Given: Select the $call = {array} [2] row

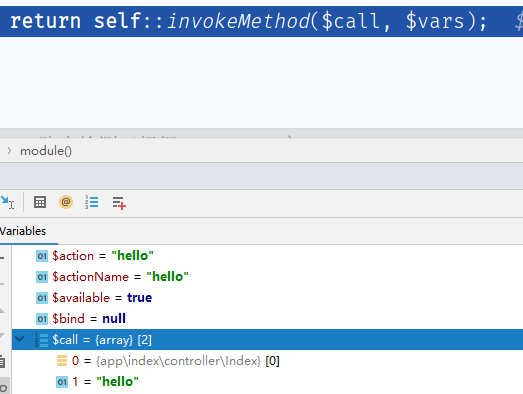Looking at the screenshot, I should pos(268,340).
